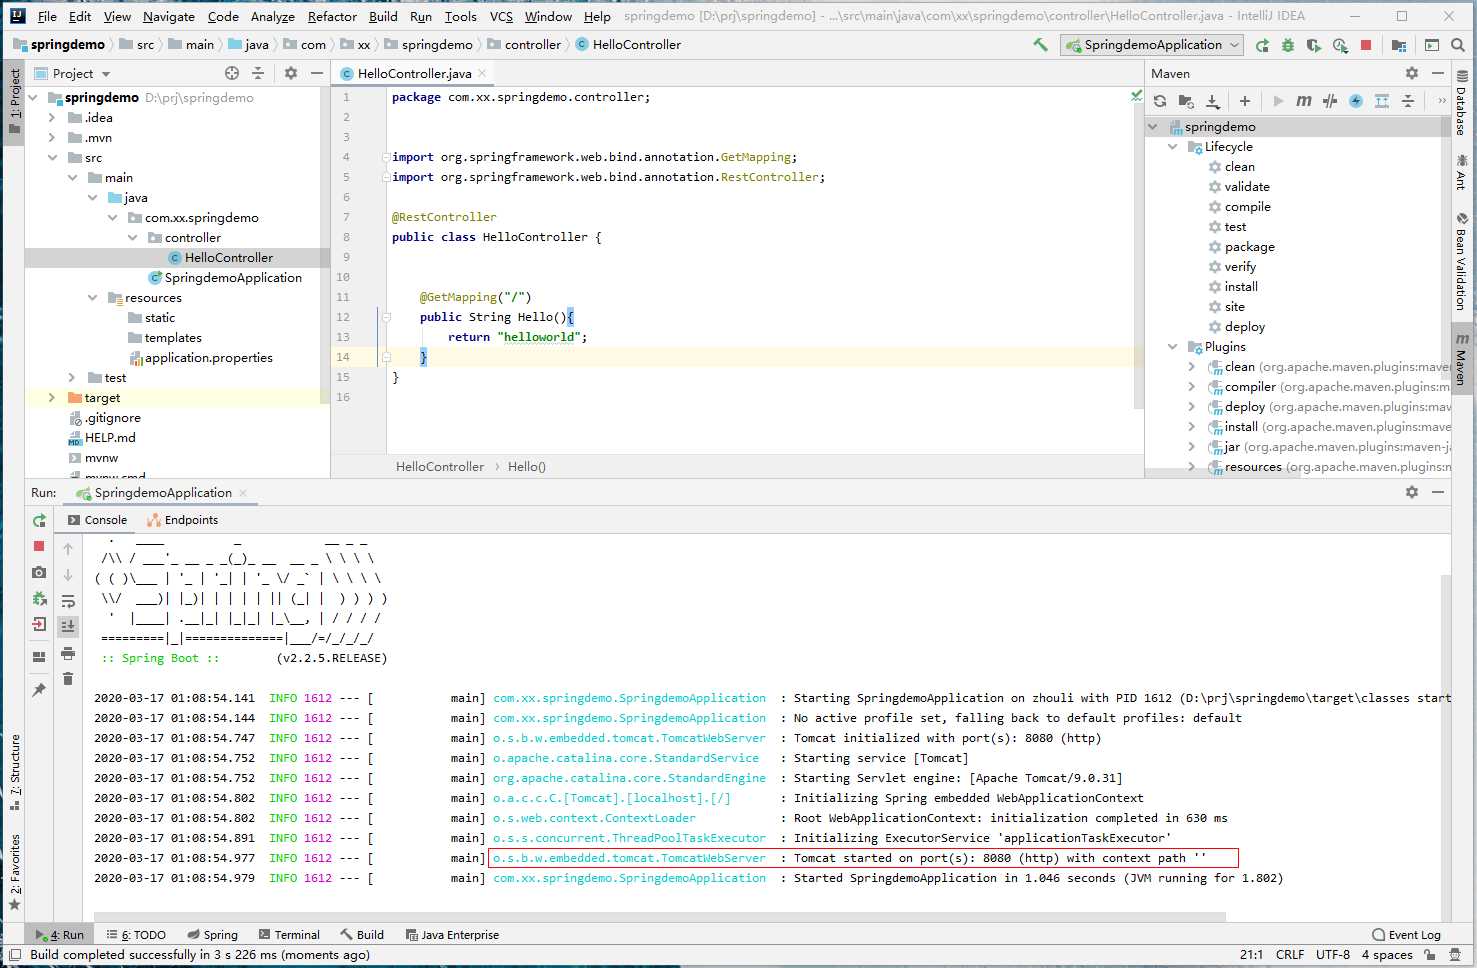
Task: Click CRLF line separator in status bar
Action: point(1290,955)
